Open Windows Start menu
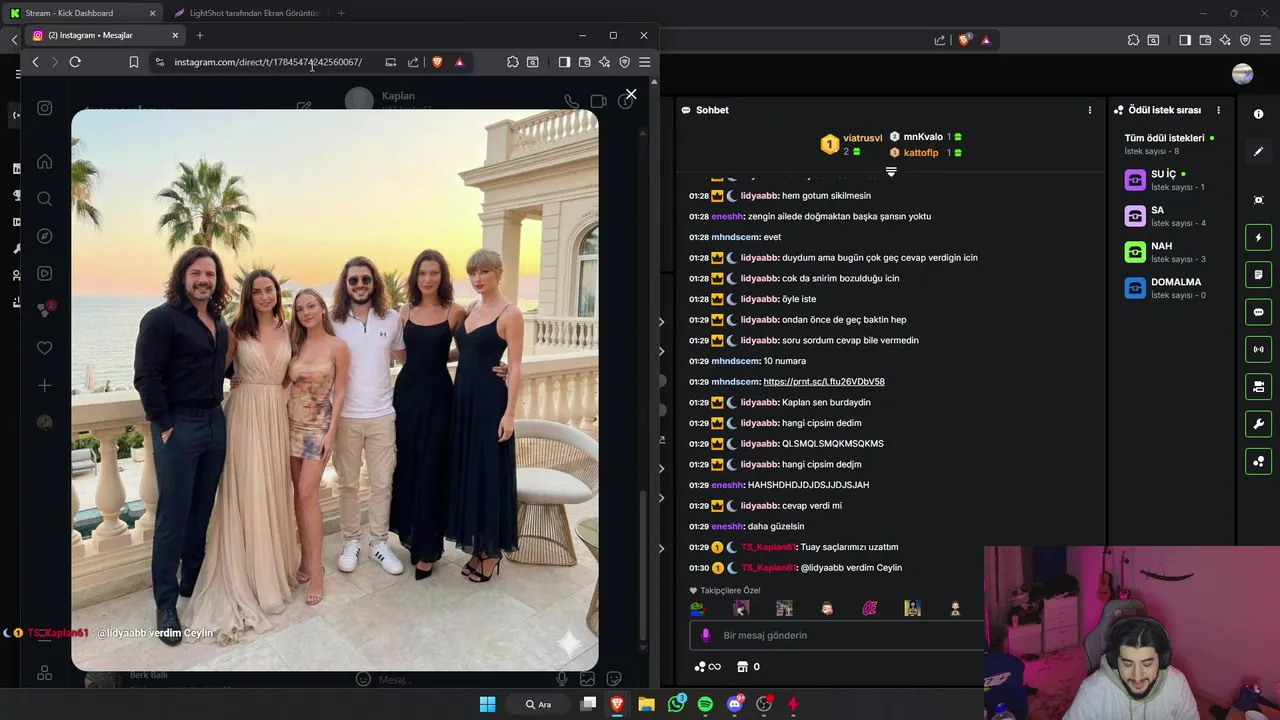The image size is (1280, 720). pos(487,704)
